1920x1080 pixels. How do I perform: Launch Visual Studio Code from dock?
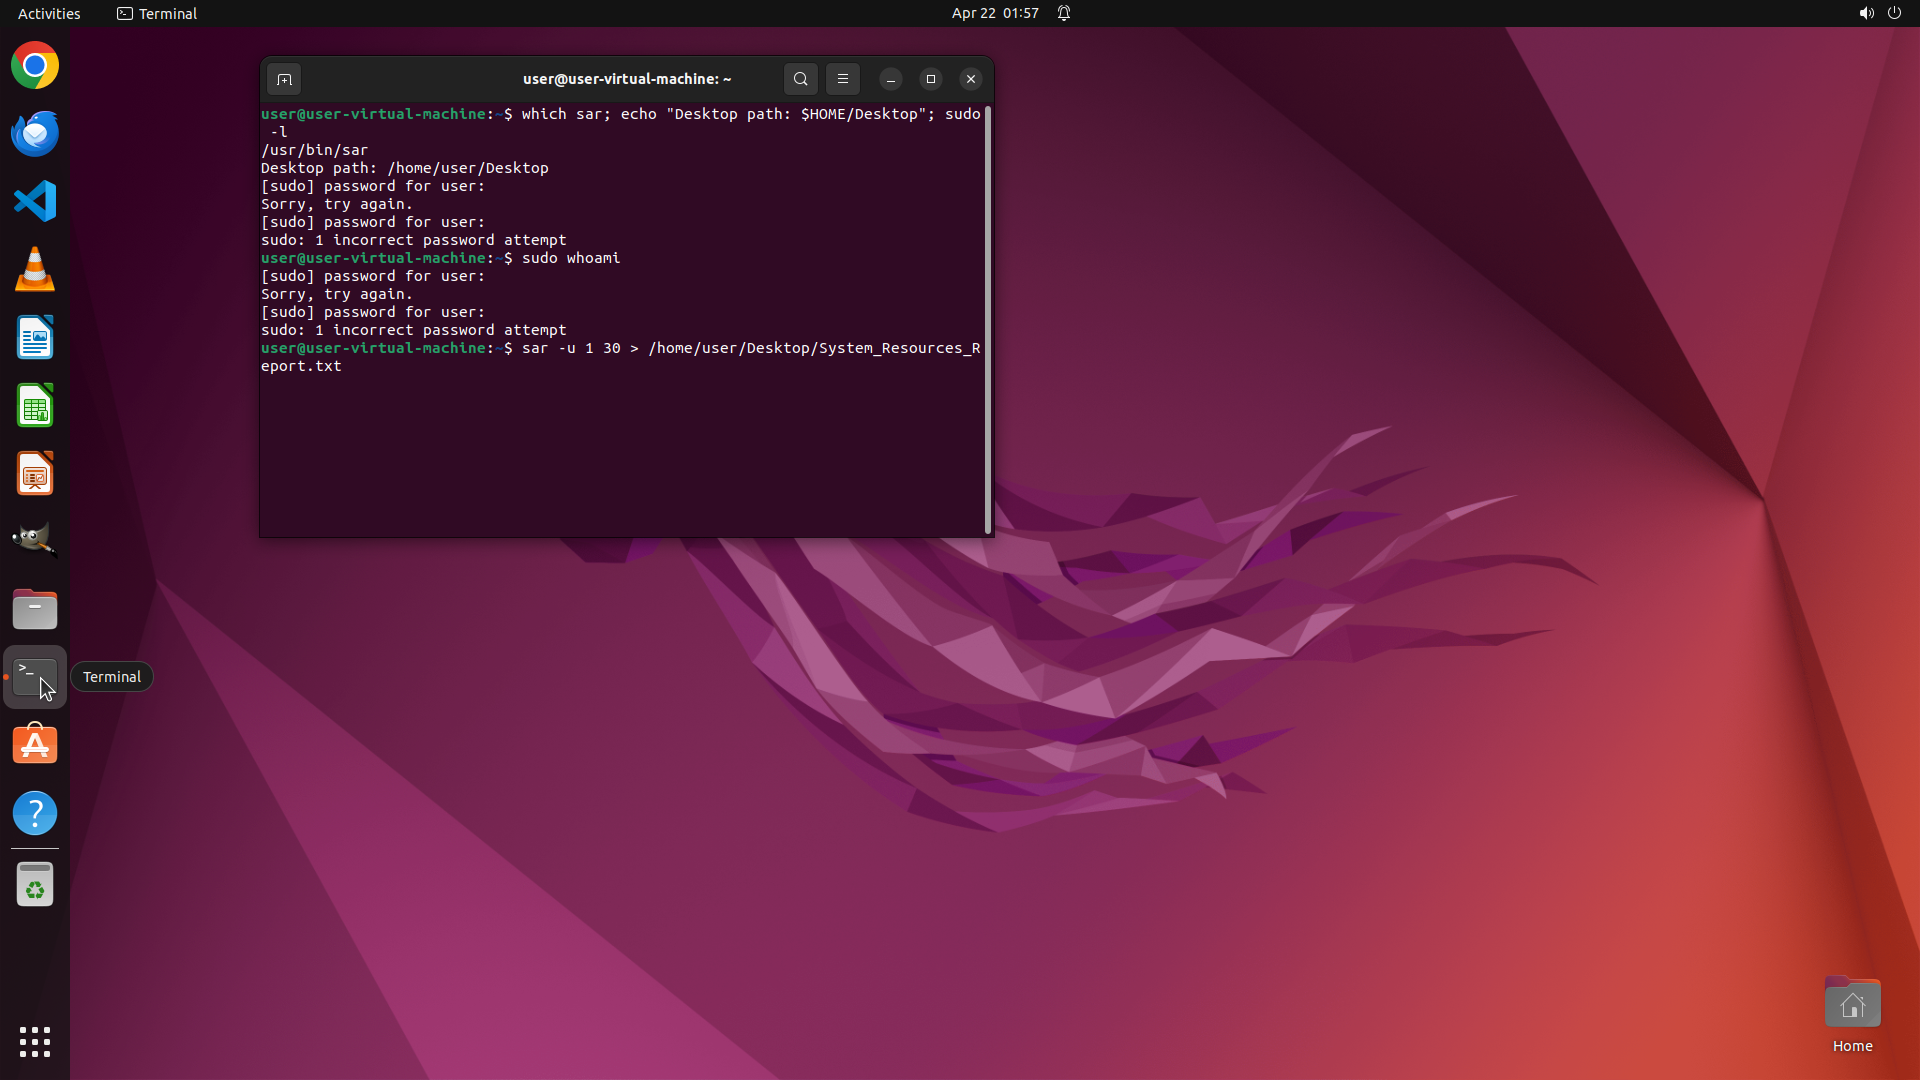pyautogui.click(x=35, y=202)
